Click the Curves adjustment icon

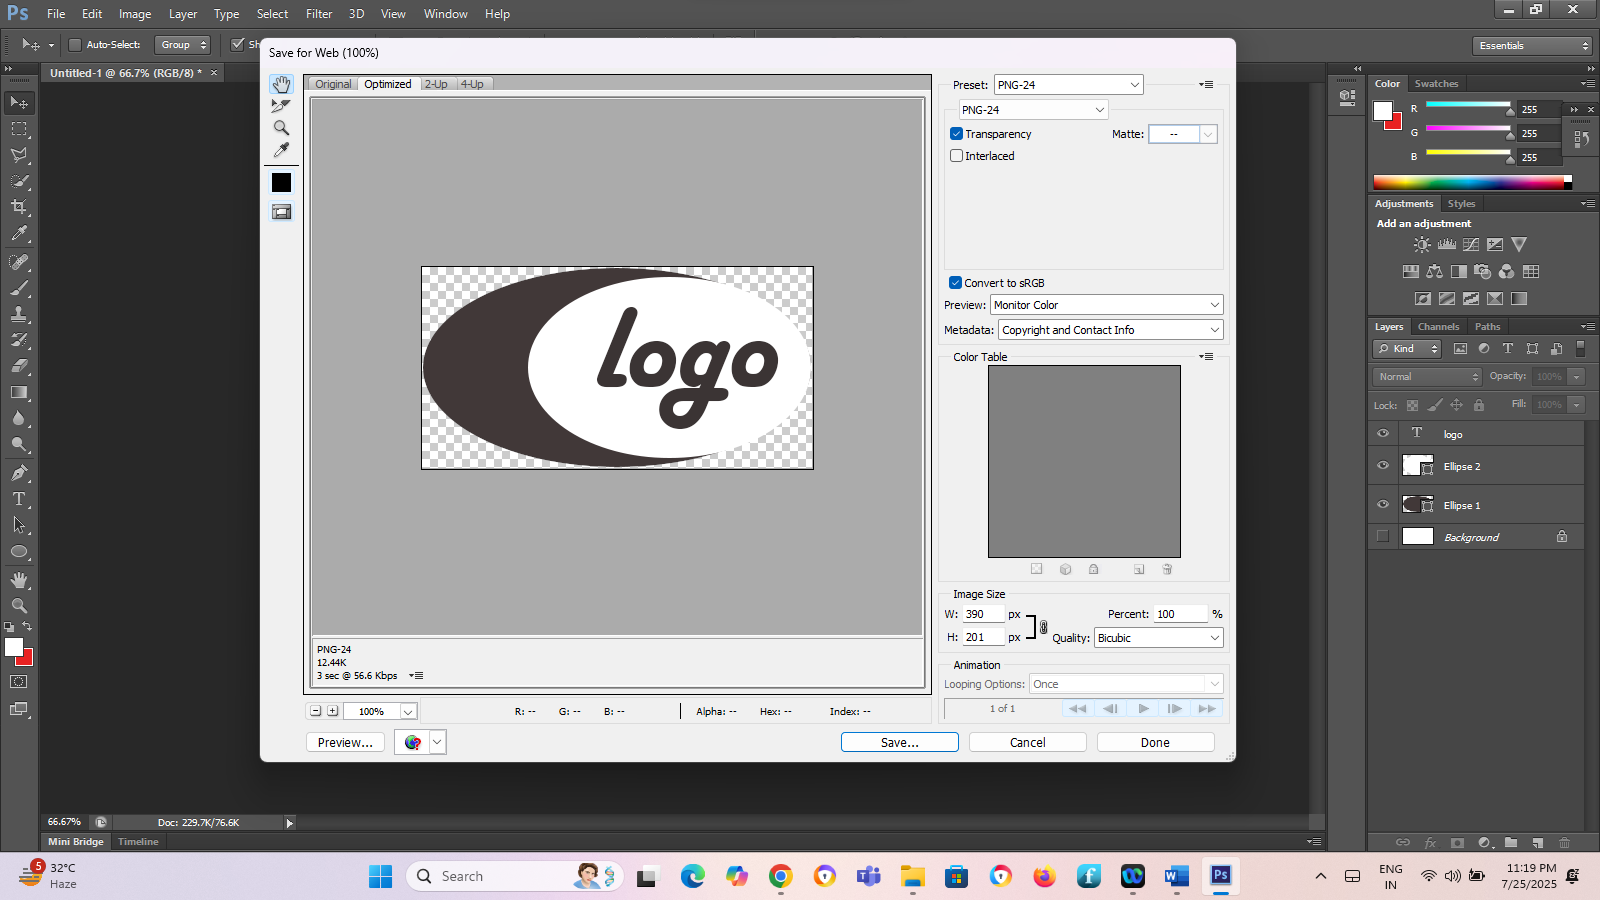[x=1471, y=244]
